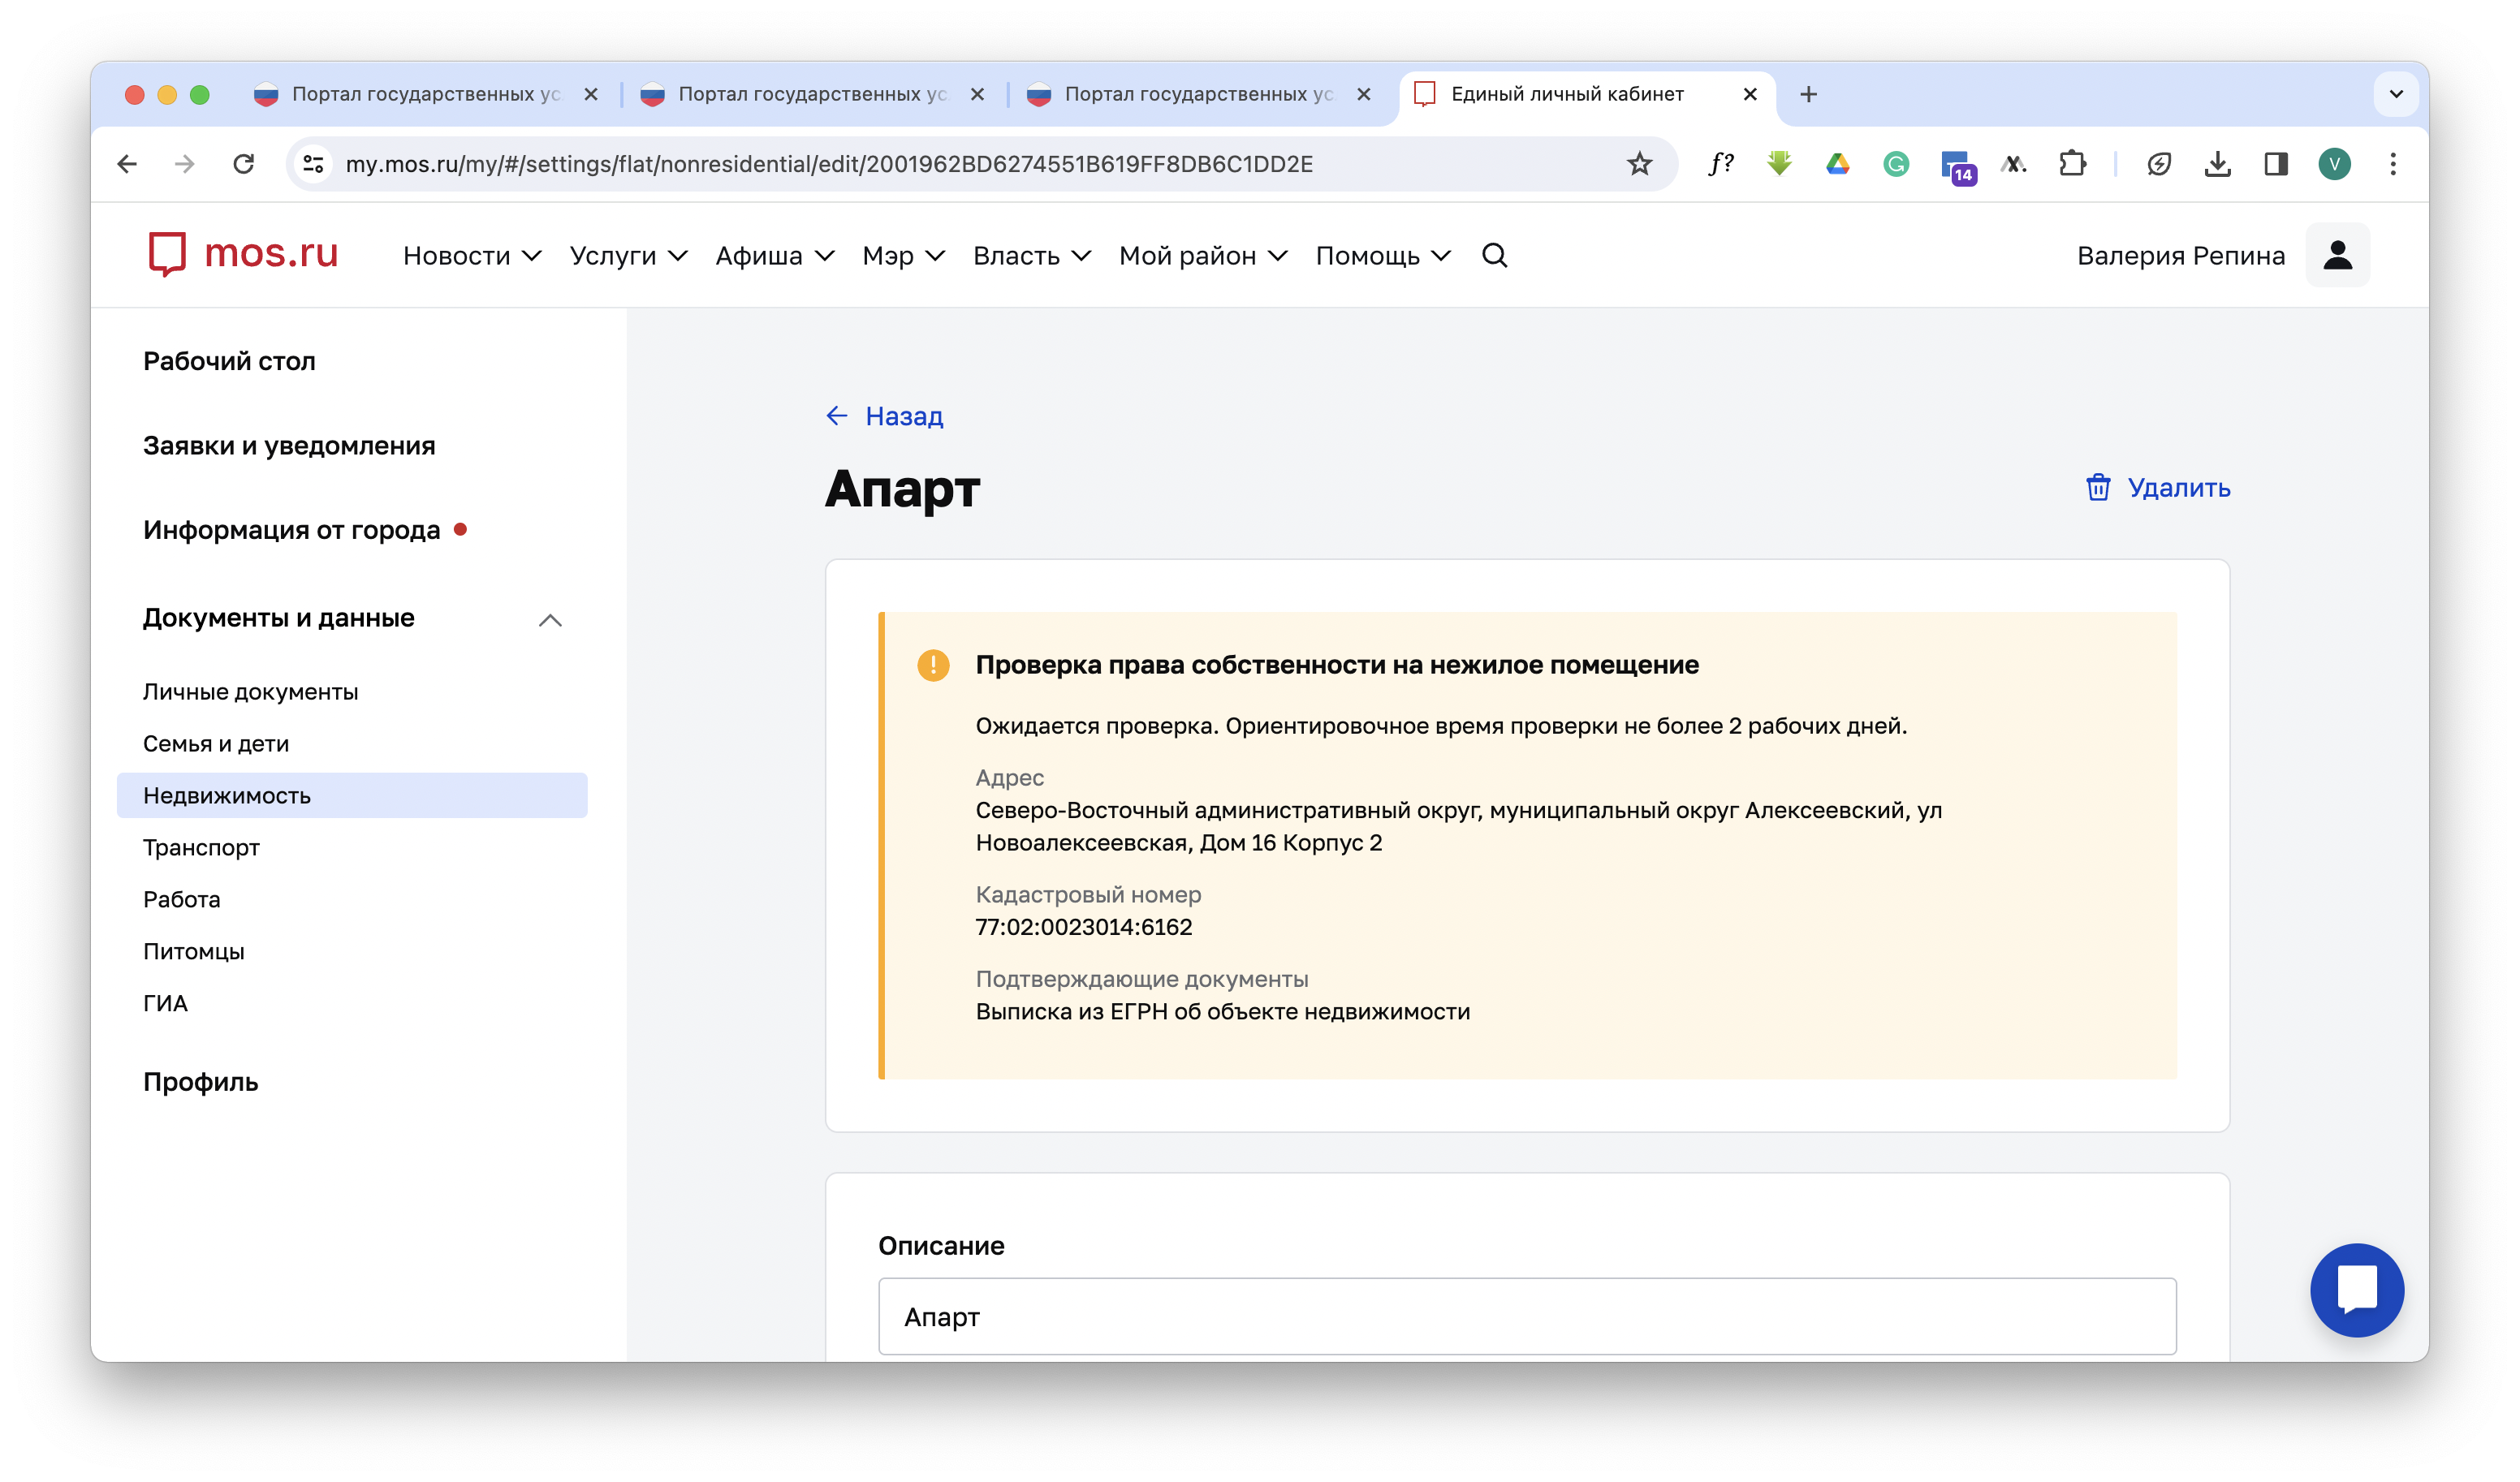Open Помощь dropdown menu
The width and height of the screenshot is (2520, 1482).
coord(1383,256)
